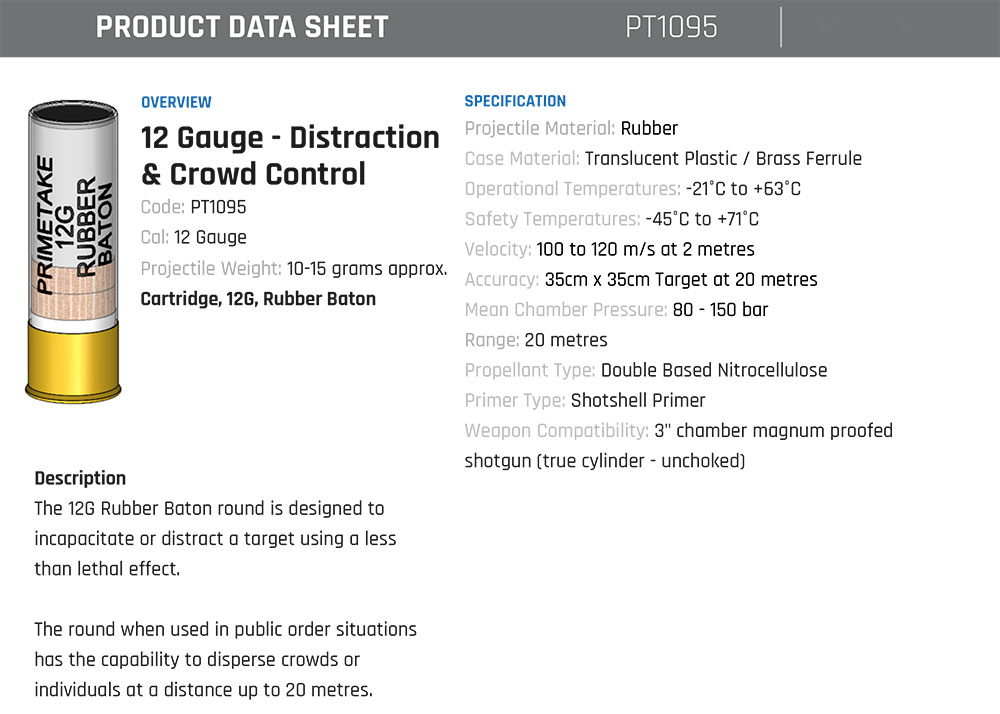Click the Mean Chamber Pressure value
The width and height of the screenshot is (1000, 714).
tap(720, 310)
